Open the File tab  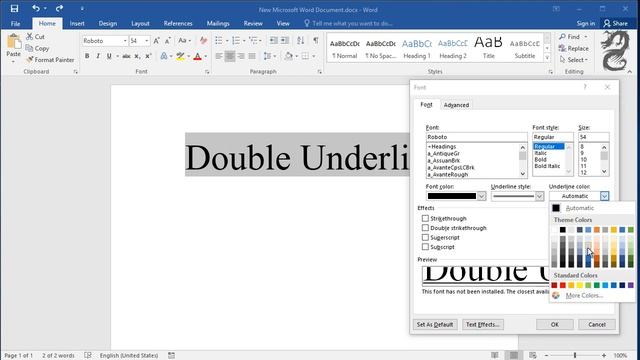click(16, 23)
